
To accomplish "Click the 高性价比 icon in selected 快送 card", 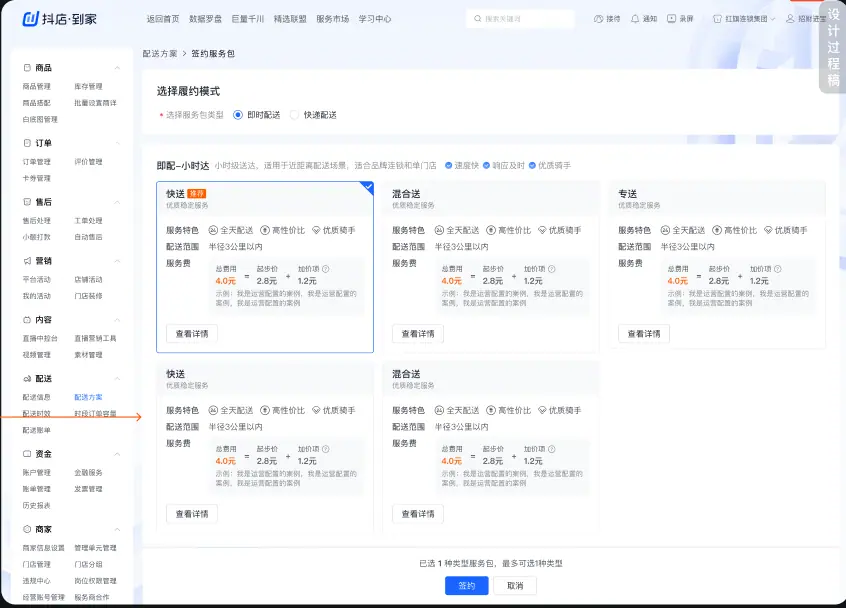I will (x=265, y=230).
